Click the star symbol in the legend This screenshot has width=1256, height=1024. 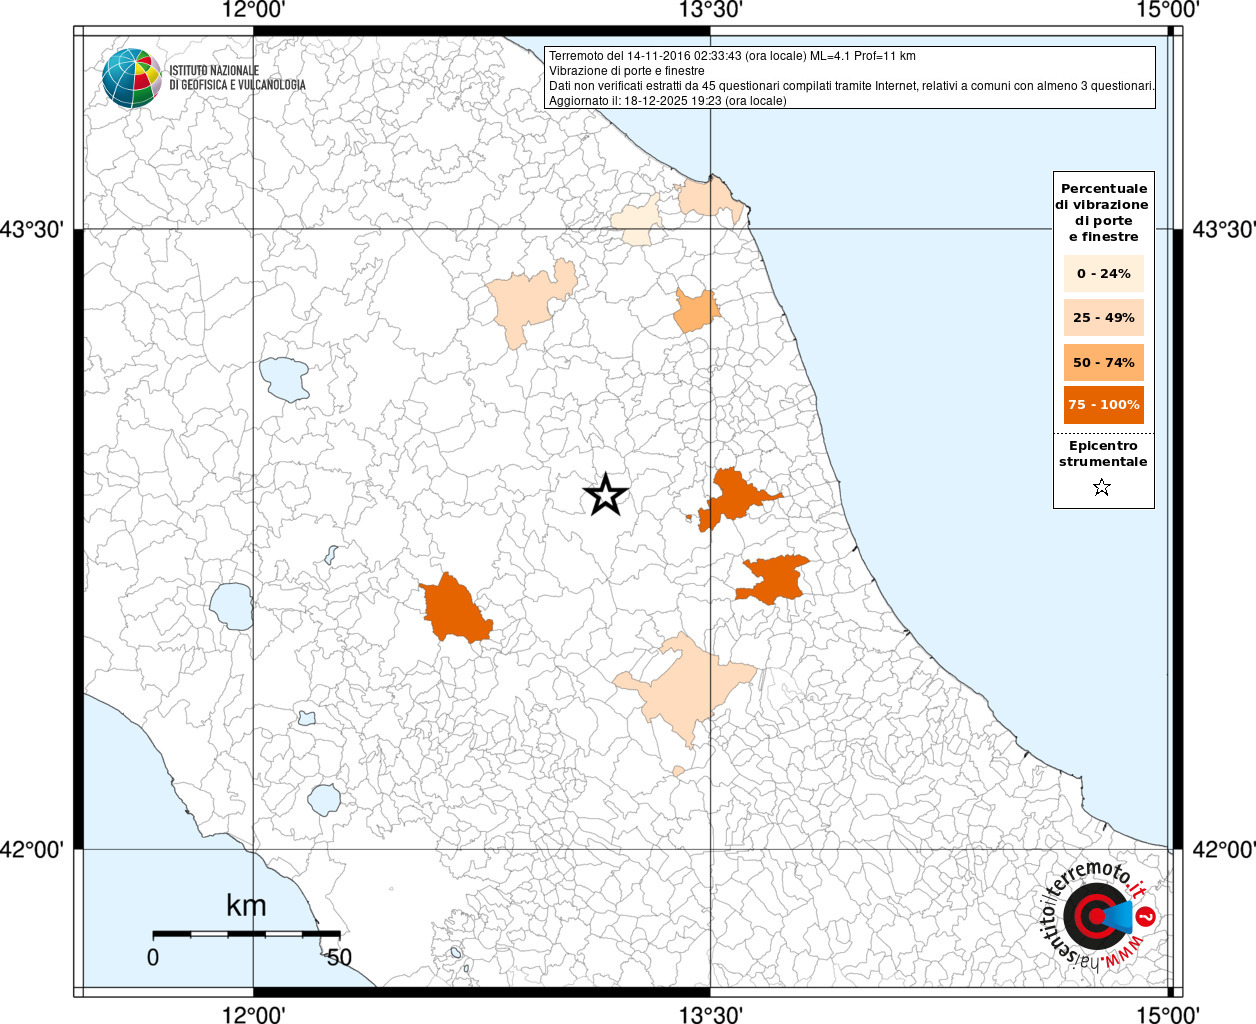click(1102, 488)
